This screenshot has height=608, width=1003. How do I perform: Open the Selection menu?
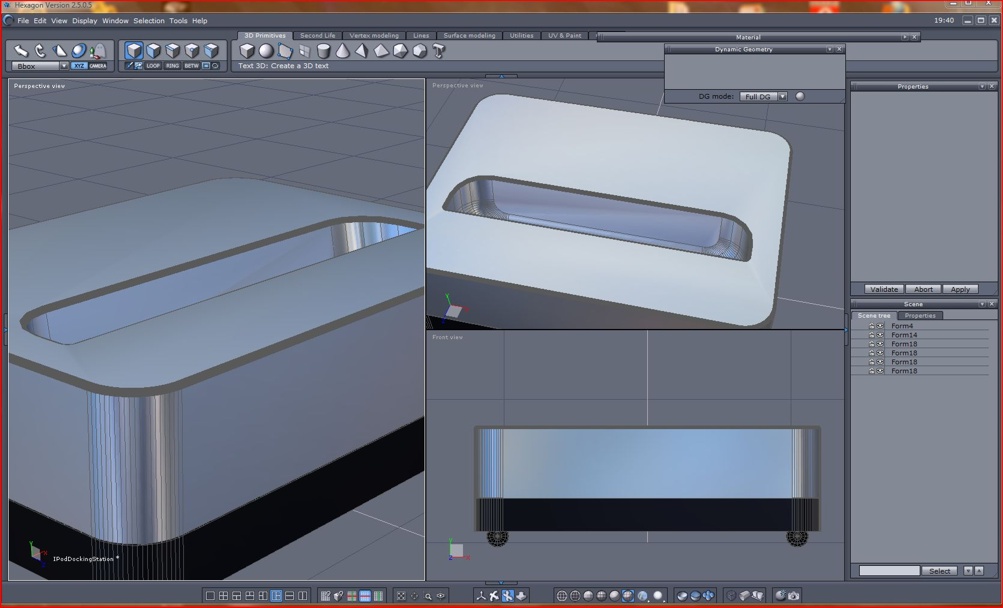click(x=148, y=20)
